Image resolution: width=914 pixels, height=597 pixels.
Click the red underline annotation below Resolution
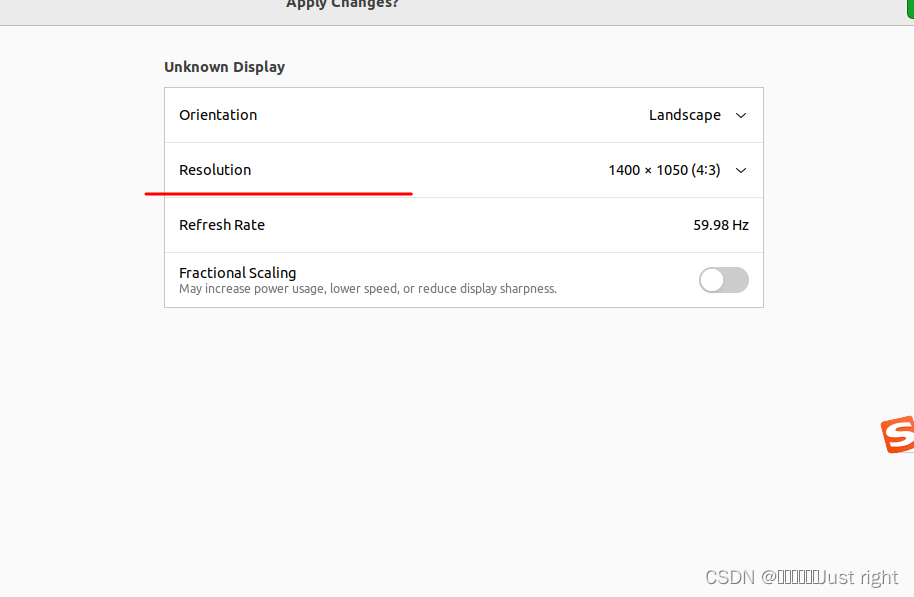280,192
